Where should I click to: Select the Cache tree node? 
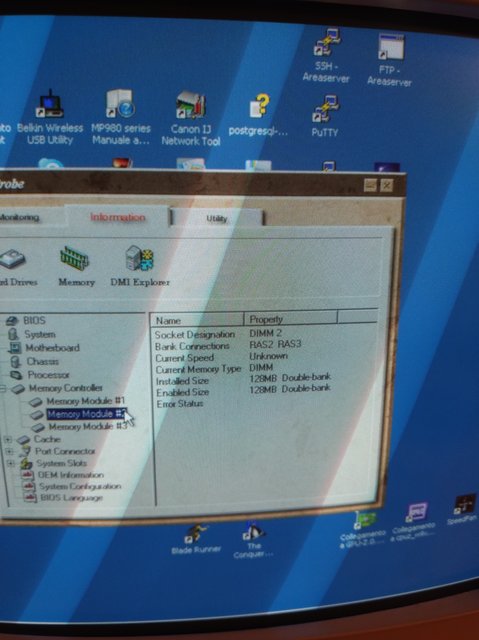pos(47,439)
